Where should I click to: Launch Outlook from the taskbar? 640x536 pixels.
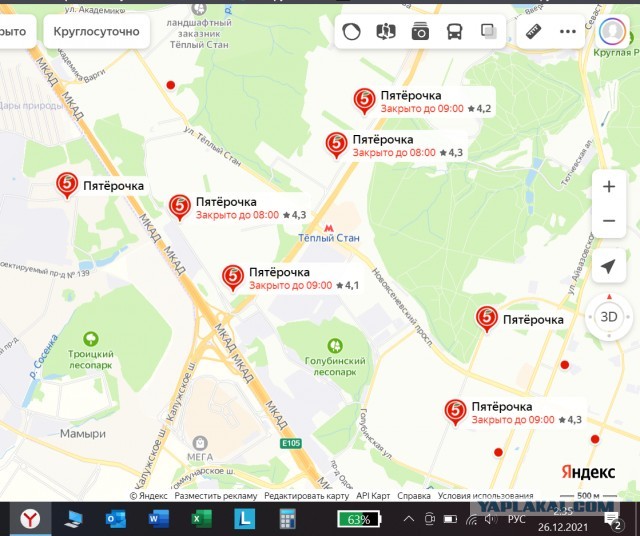pos(116,519)
